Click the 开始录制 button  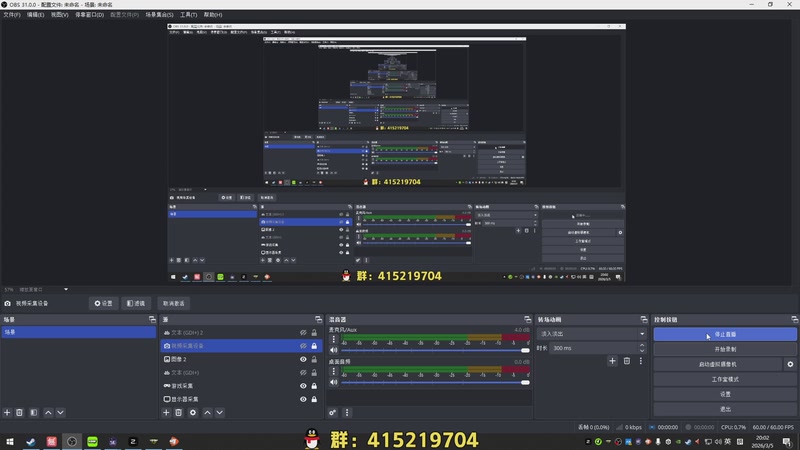725,349
